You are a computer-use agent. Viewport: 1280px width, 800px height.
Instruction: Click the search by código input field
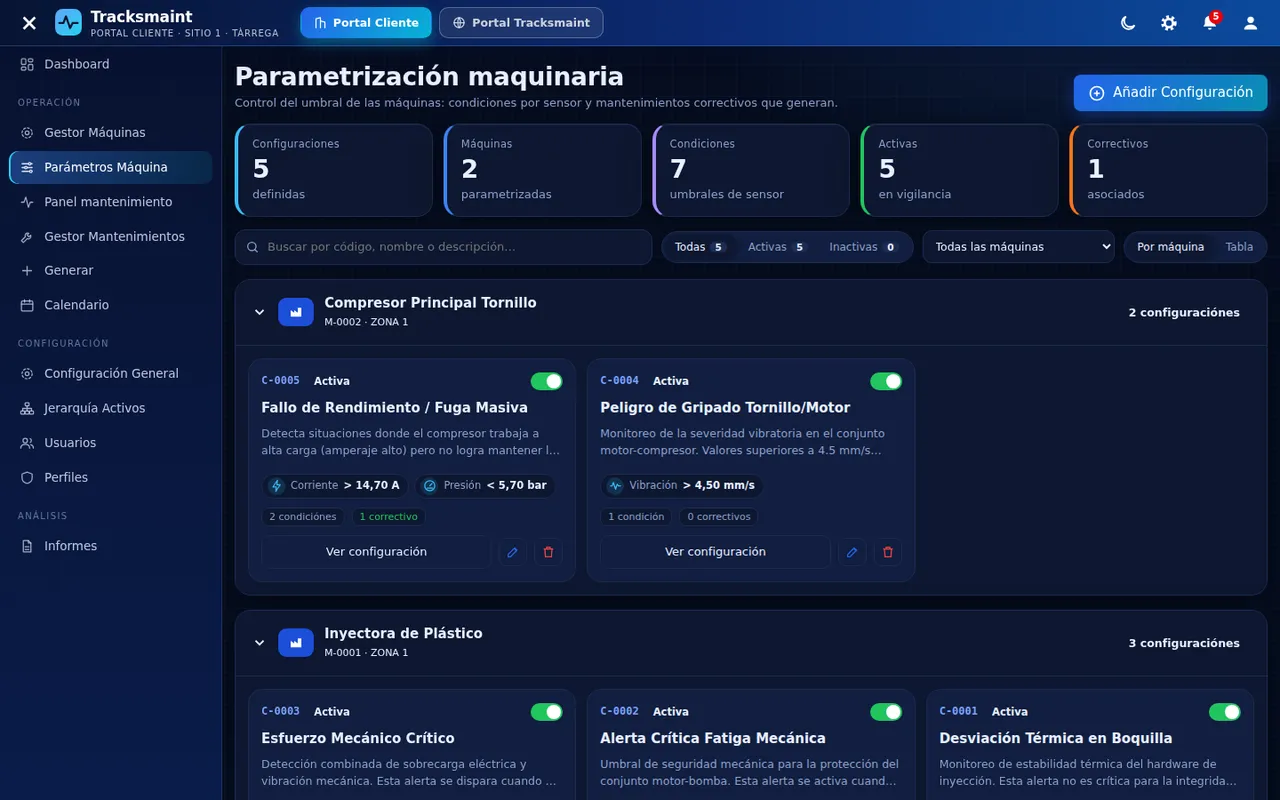tap(443, 247)
